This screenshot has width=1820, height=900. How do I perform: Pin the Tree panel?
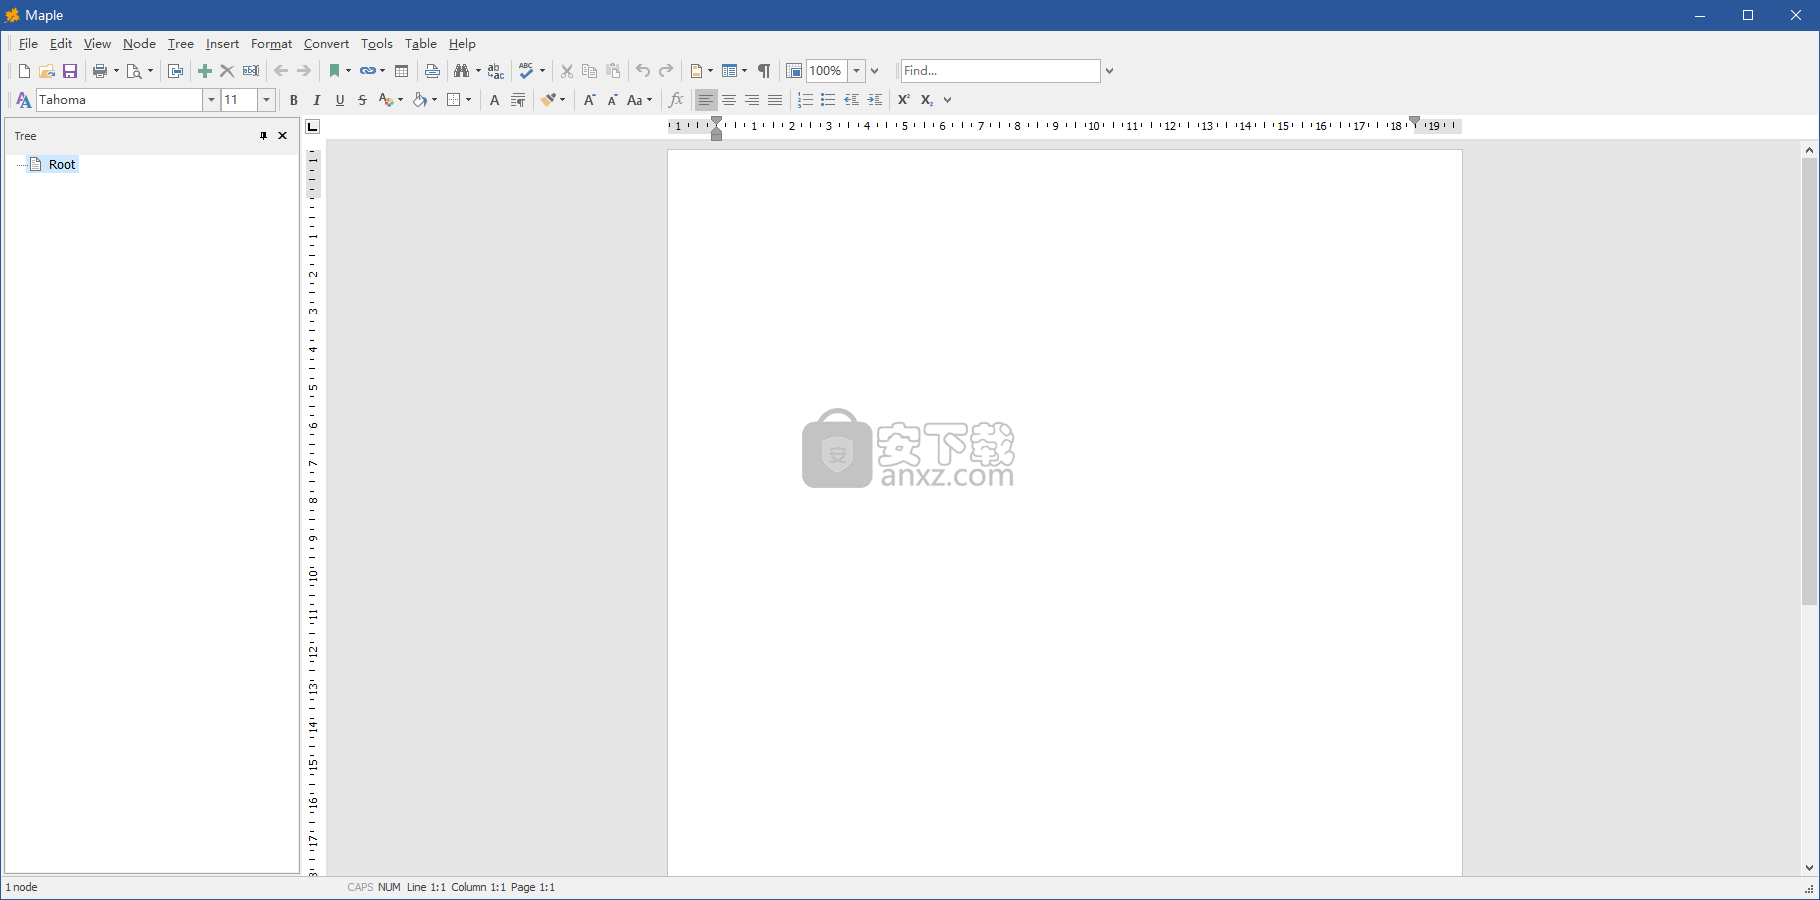(x=264, y=136)
